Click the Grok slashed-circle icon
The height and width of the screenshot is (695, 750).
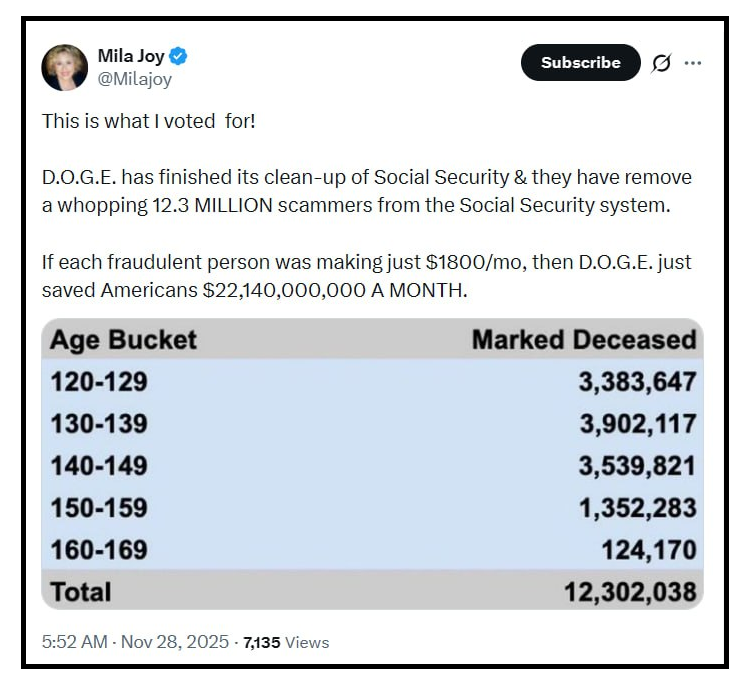pyautogui.click(x=661, y=63)
